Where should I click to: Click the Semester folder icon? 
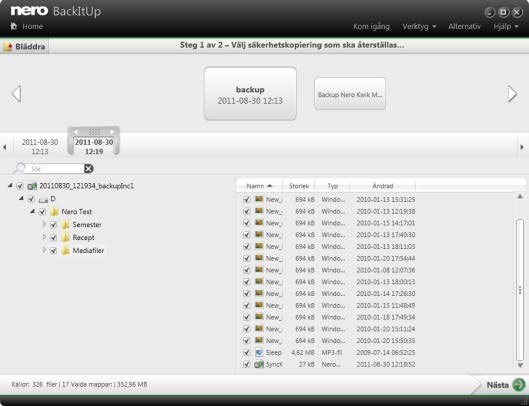coord(65,224)
